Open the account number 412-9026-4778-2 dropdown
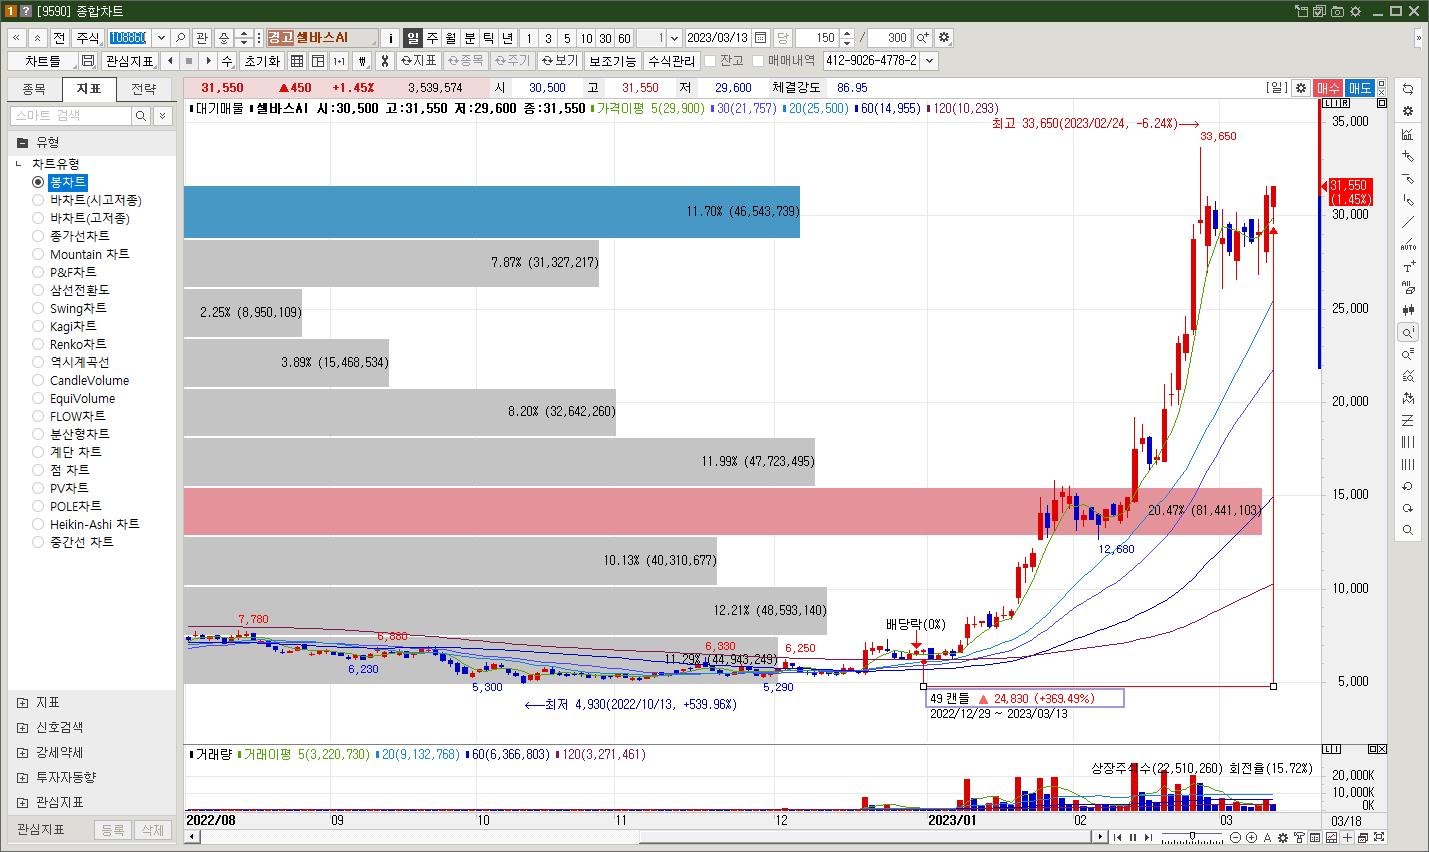This screenshot has width=1429, height=852. [x=929, y=61]
